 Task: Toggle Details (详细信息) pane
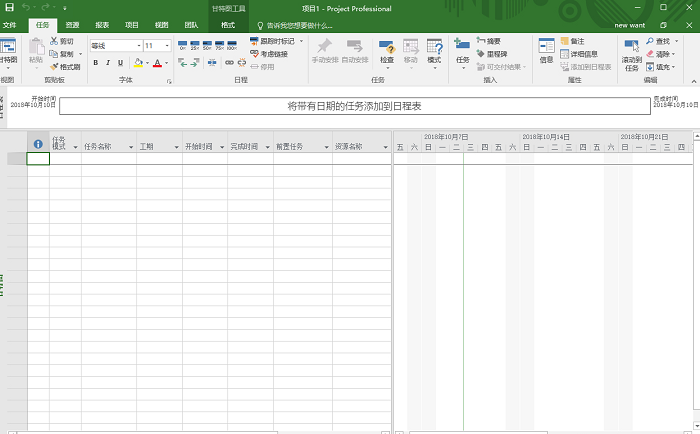(581, 54)
